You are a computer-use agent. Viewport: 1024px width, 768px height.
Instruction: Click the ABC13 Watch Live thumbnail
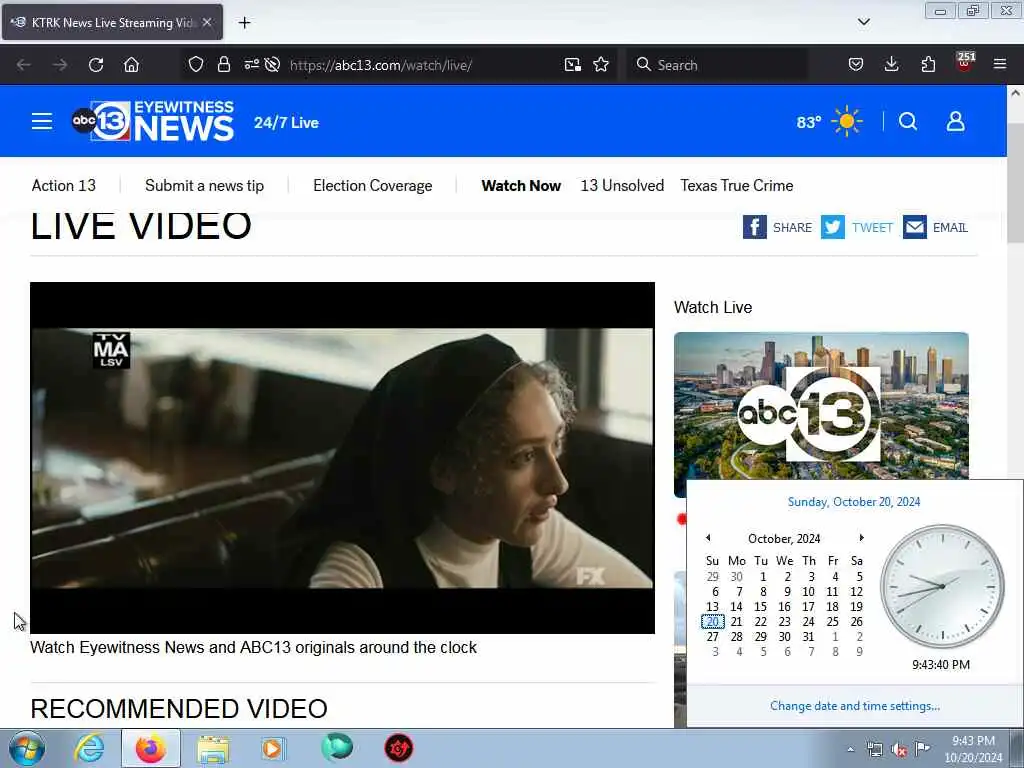(821, 415)
